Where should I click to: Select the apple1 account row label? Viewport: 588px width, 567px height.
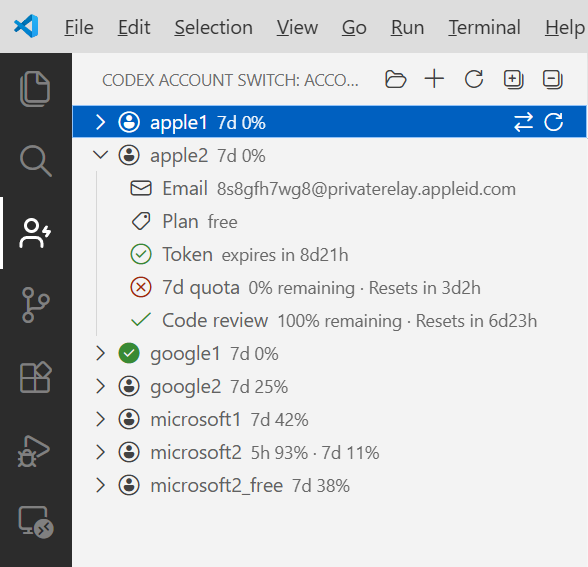click(x=178, y=123)
